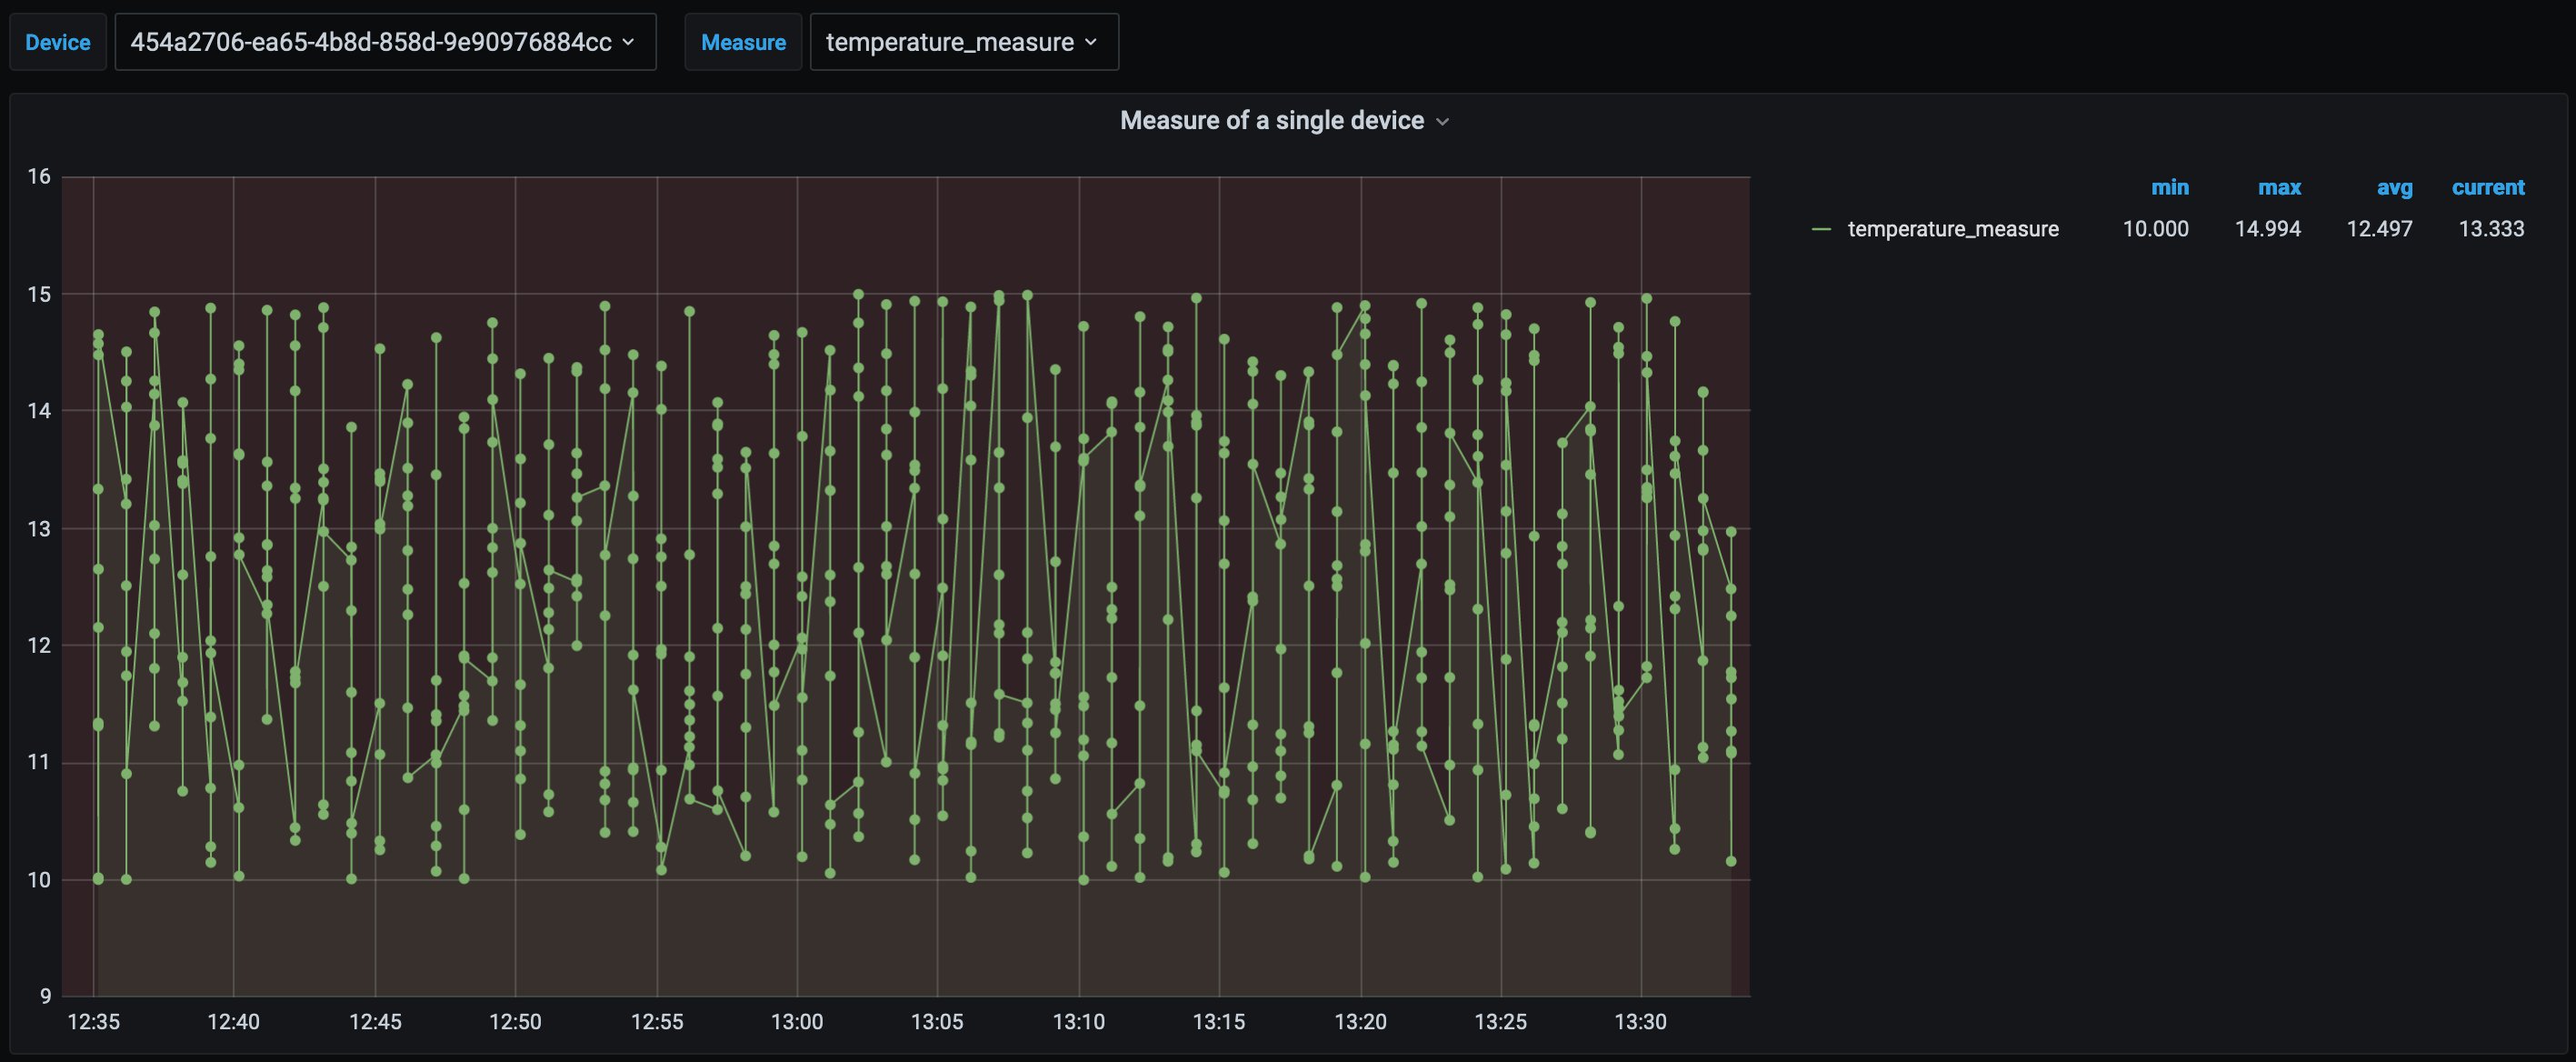2576x1062 pixels.
Task: Click the y-axis label 12
Action: [39, 645]
